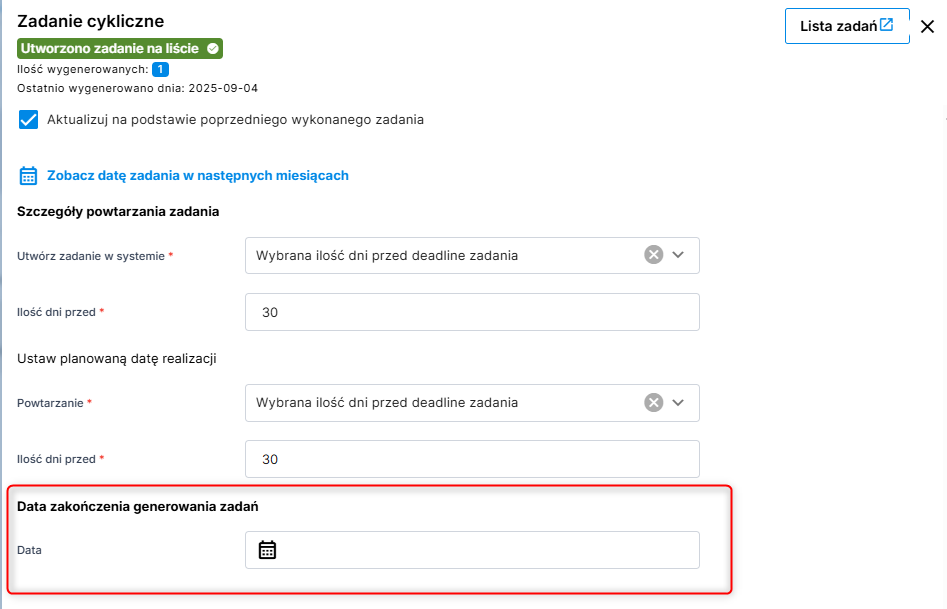Screen dimensions: 947x609
Task: Click the checkmark icon in the green badge
Action: coord(212,48)
